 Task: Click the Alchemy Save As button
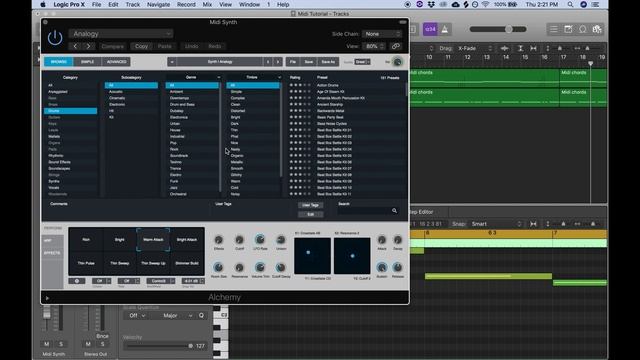328,62
